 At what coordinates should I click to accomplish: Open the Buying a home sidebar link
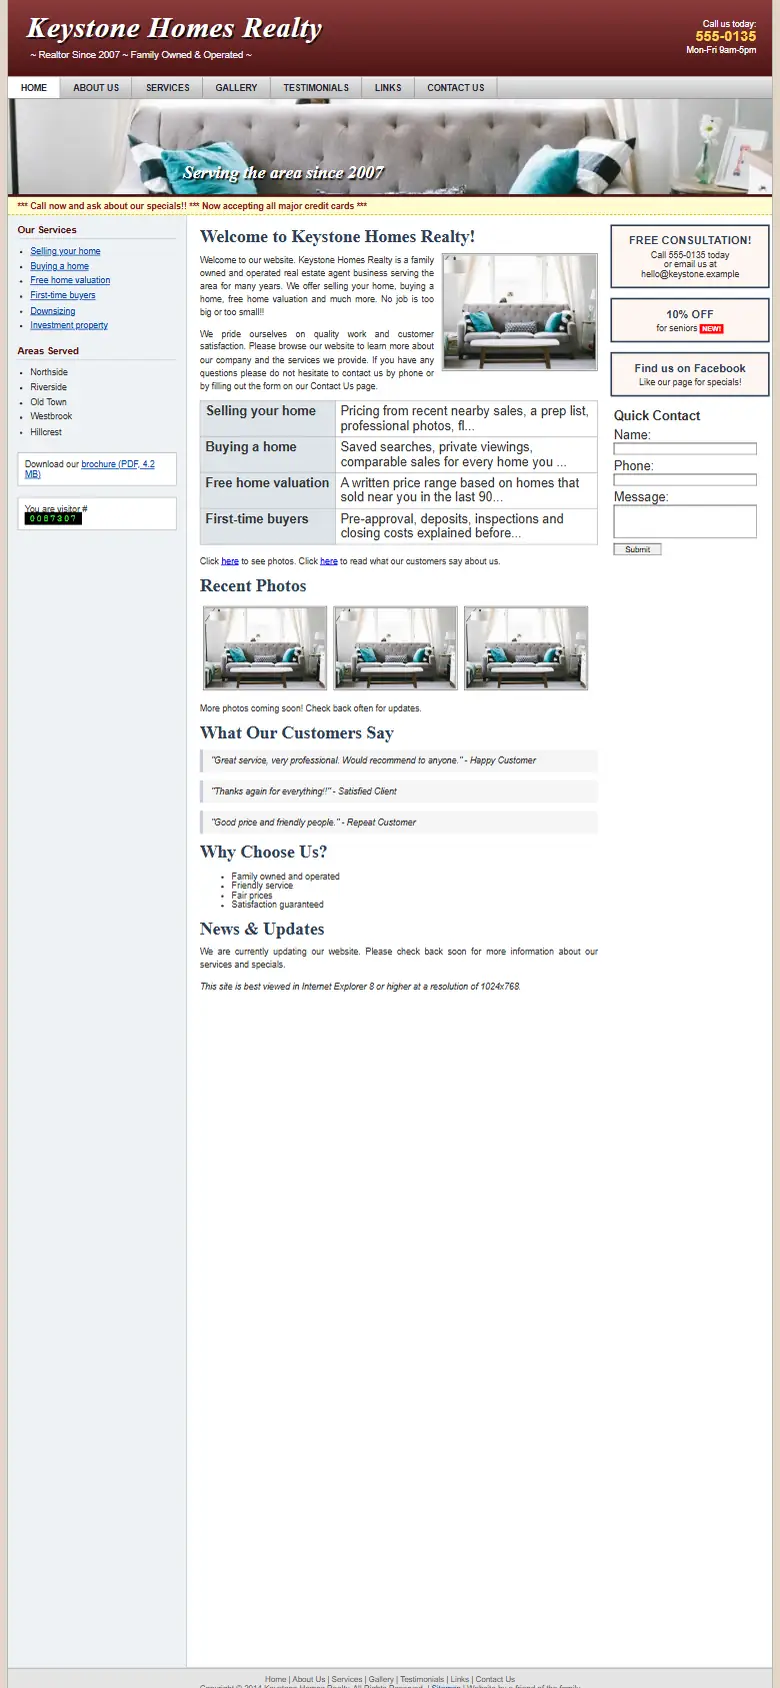(x=59, y=266)
